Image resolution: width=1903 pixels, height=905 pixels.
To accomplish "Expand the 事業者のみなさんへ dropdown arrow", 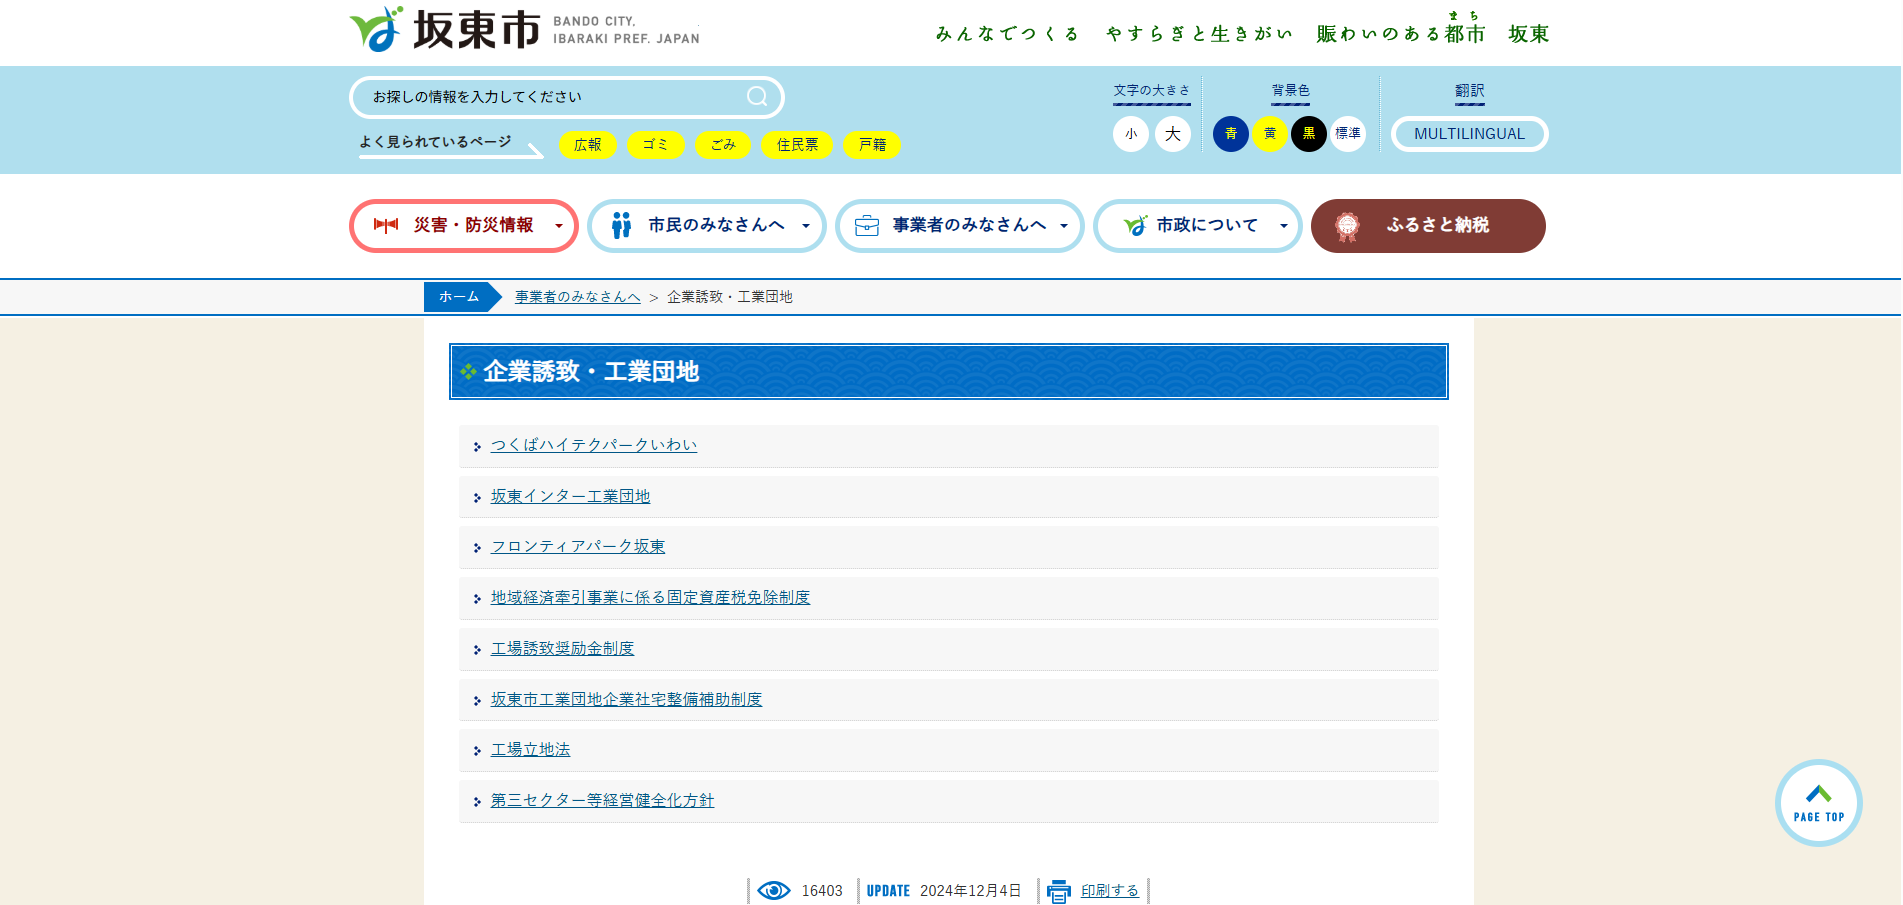I will [1064, 226].
